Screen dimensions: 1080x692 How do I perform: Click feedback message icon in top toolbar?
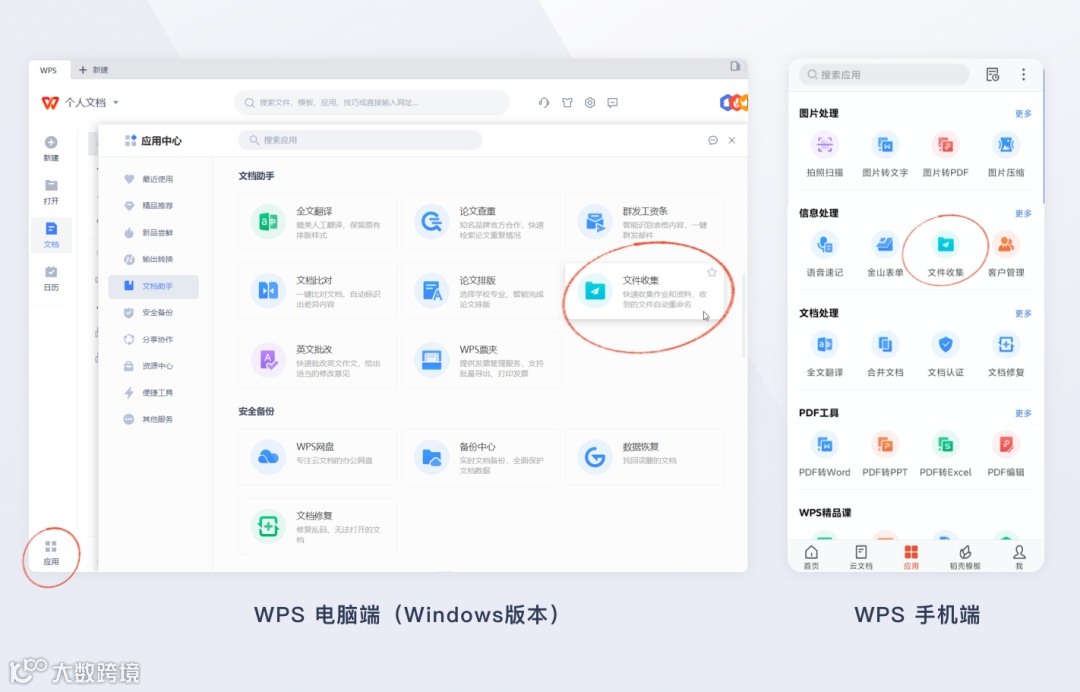612,103
